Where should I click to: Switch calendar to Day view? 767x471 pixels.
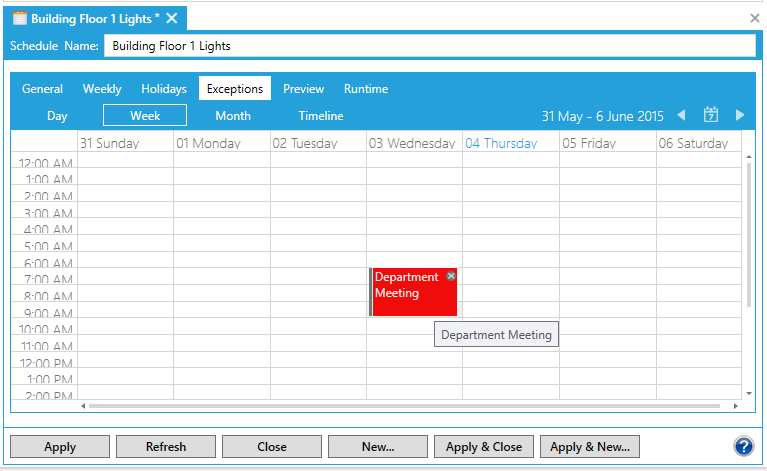click(57, 116)
